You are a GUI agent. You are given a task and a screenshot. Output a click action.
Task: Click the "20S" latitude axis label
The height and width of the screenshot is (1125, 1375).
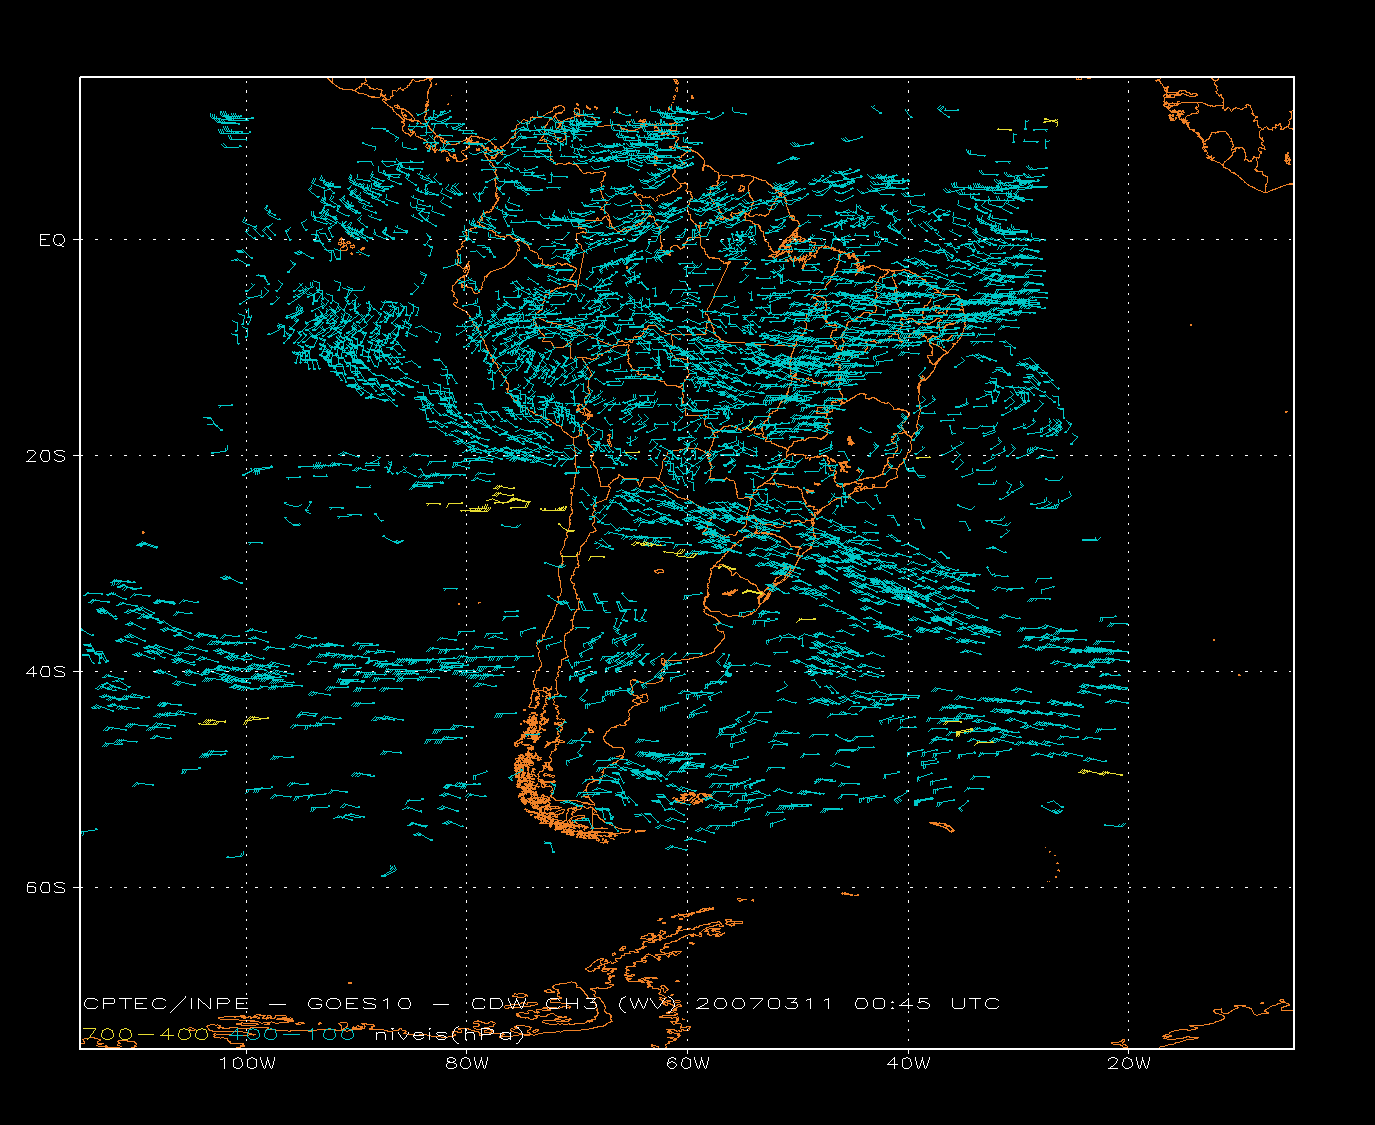tap(45, 456)
